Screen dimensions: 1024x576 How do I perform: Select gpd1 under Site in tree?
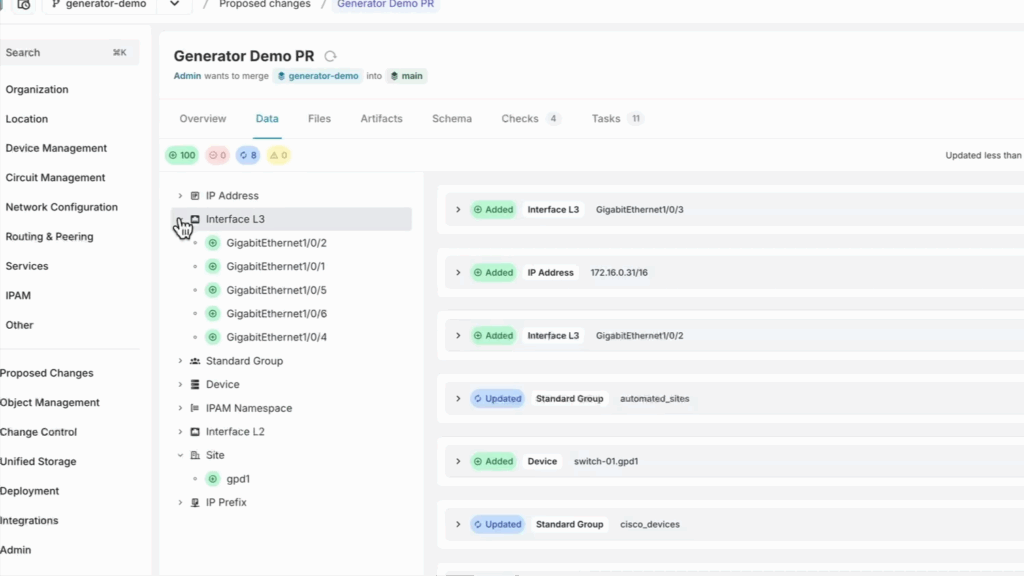tap(238, 479)
